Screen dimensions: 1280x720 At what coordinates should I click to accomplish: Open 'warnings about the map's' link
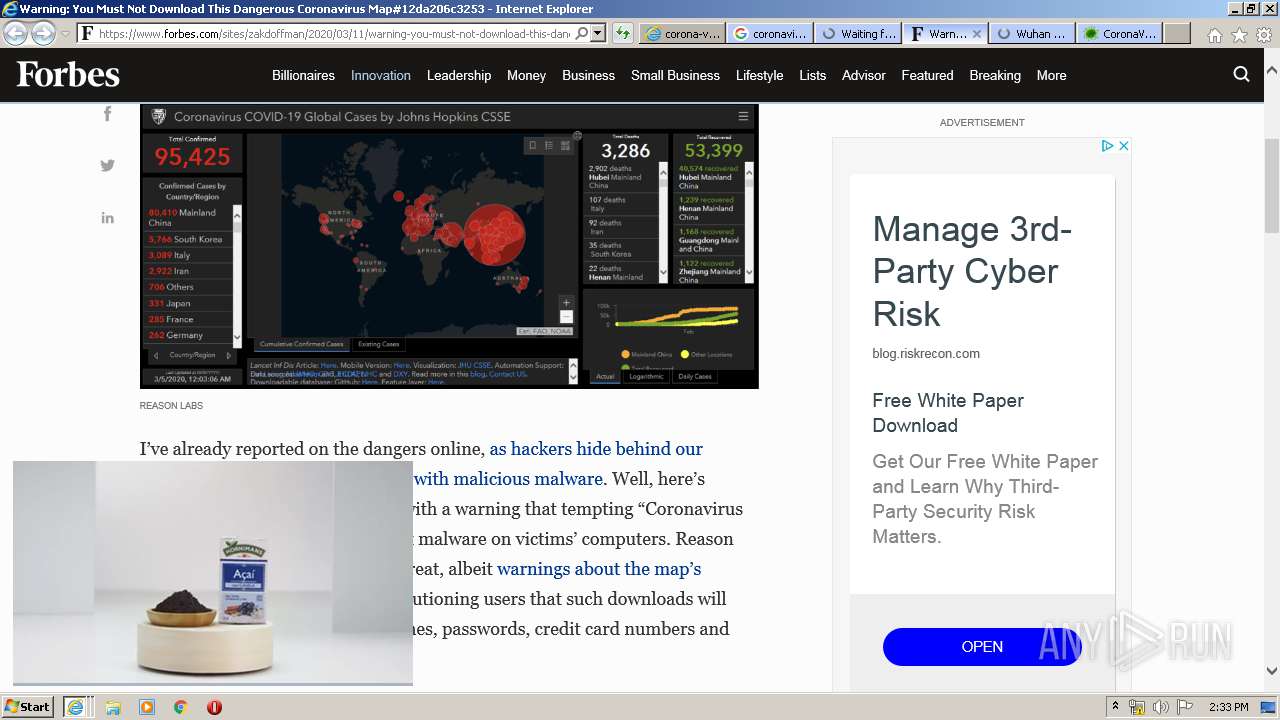click(599, 569)
